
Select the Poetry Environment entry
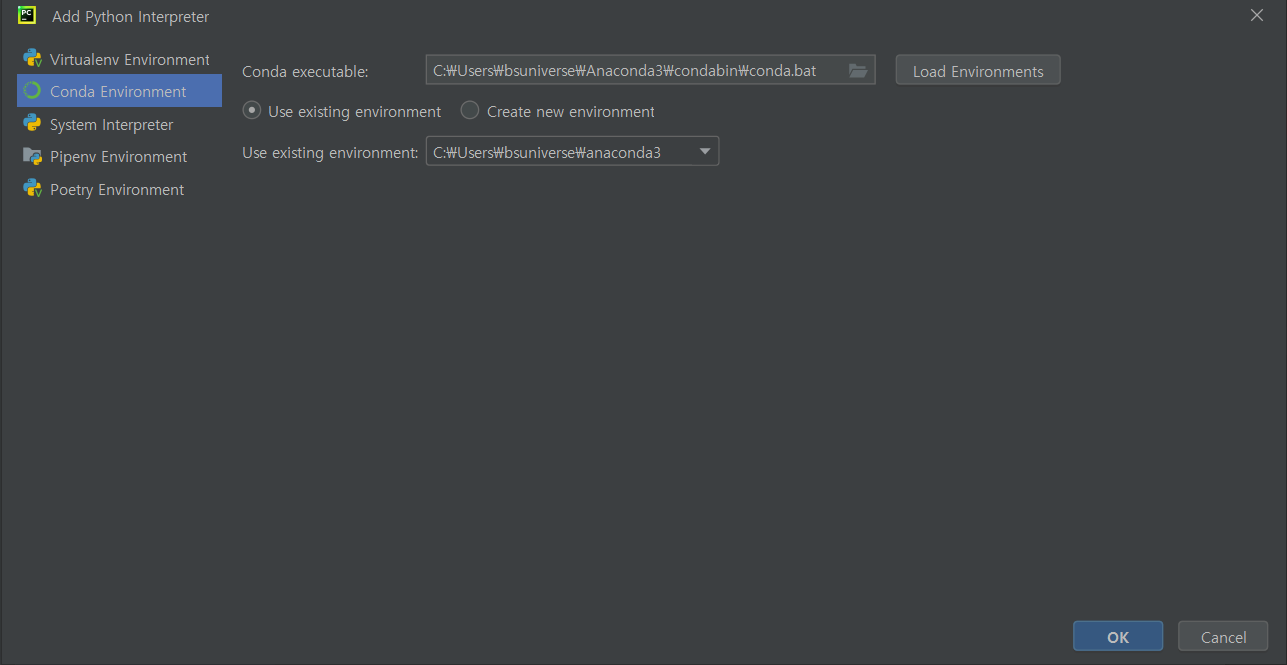pos(119,189)
